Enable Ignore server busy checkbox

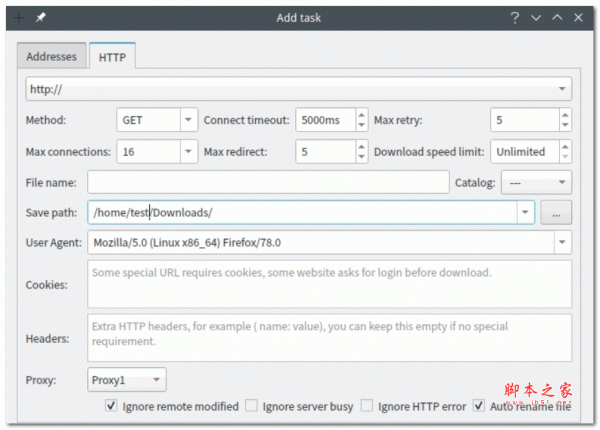click(251, 406)
